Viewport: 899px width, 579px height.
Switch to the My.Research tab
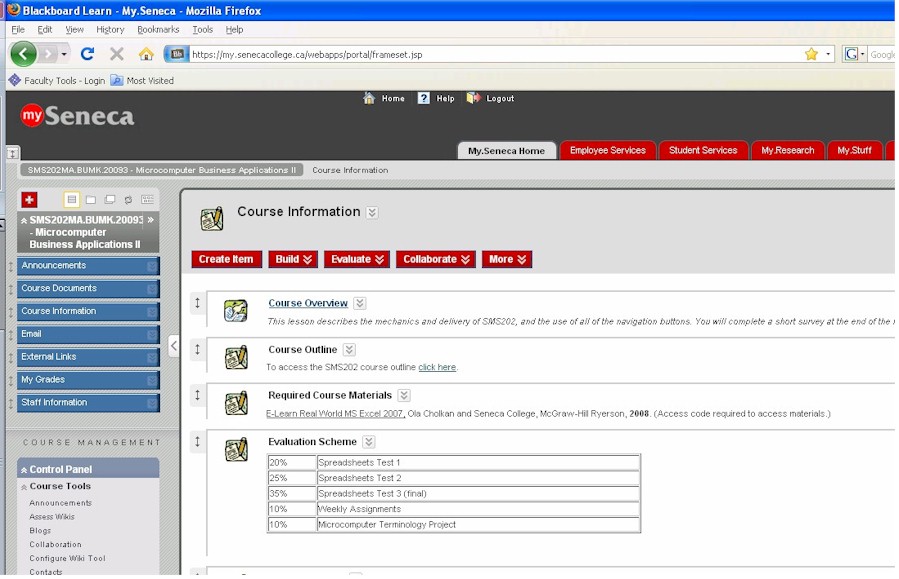(x=787, y=150)
